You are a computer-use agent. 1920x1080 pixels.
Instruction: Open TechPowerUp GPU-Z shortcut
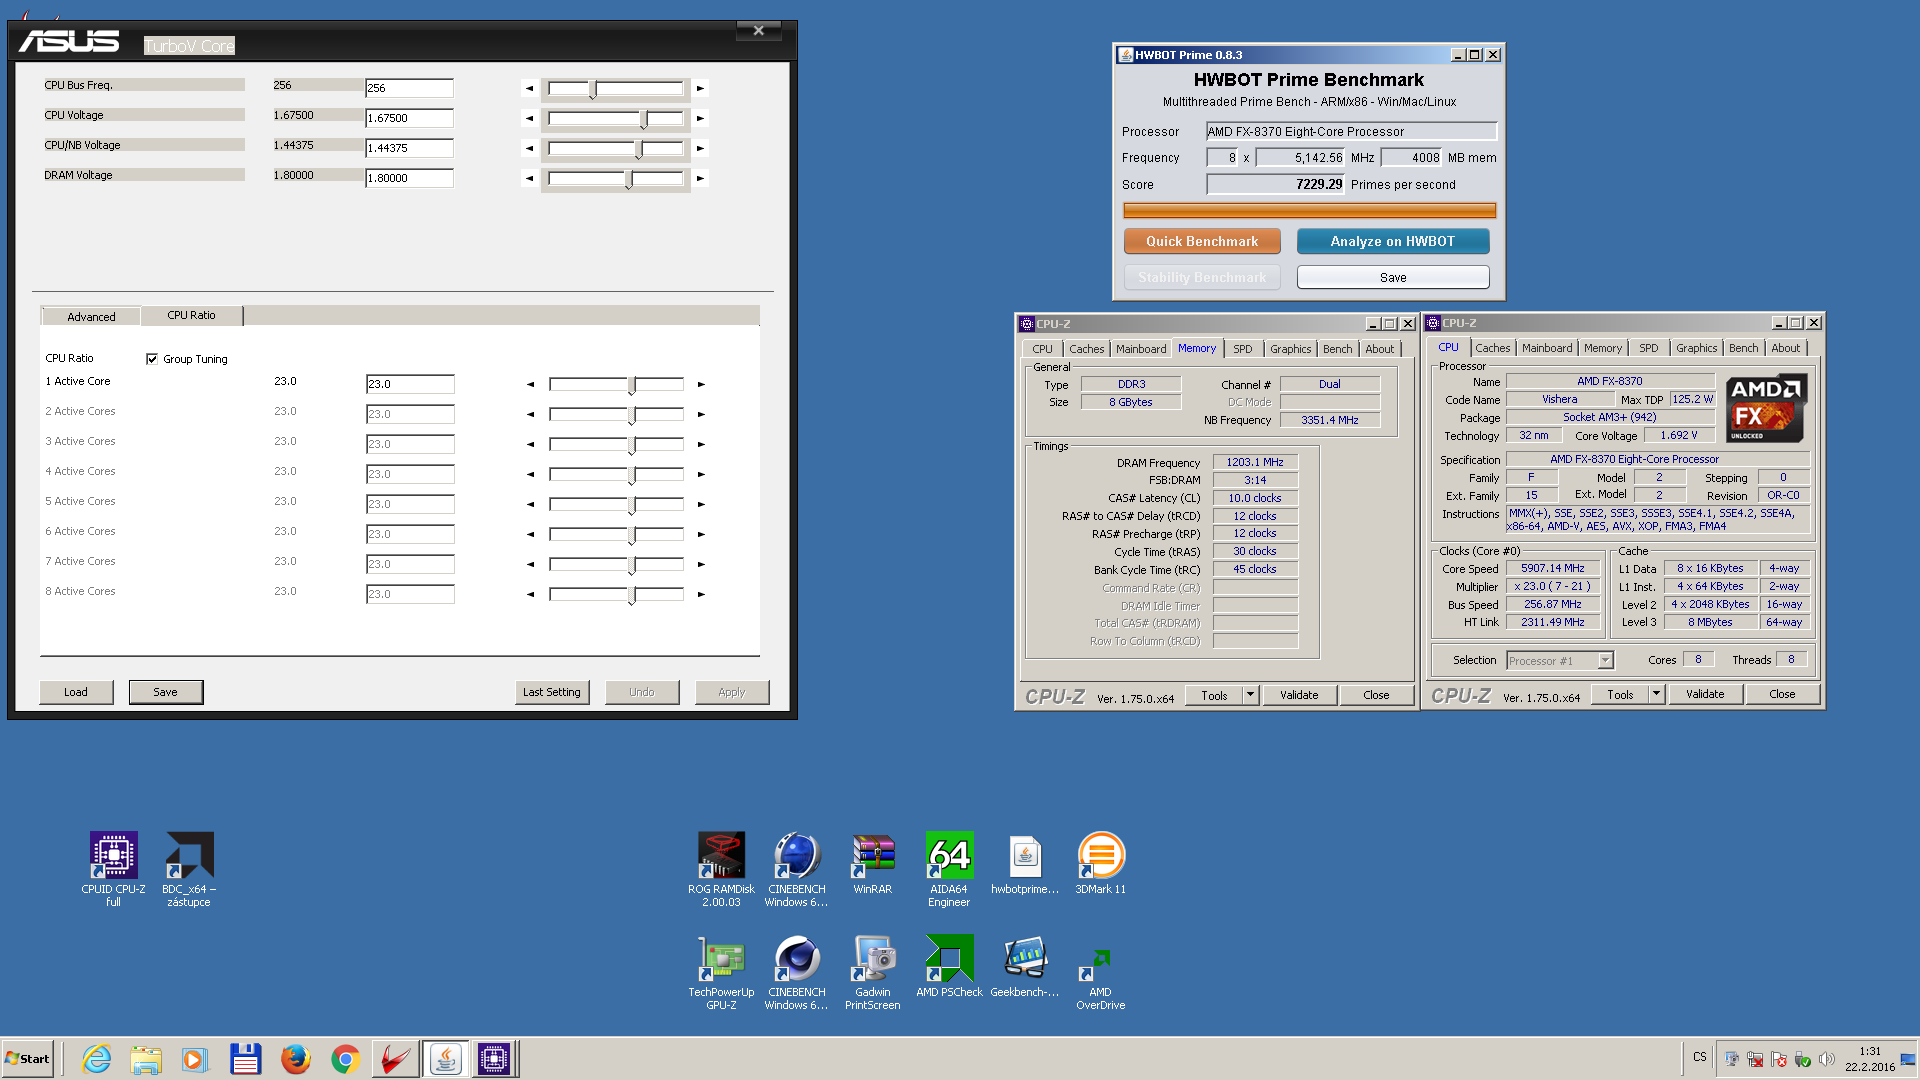point(721,972)
